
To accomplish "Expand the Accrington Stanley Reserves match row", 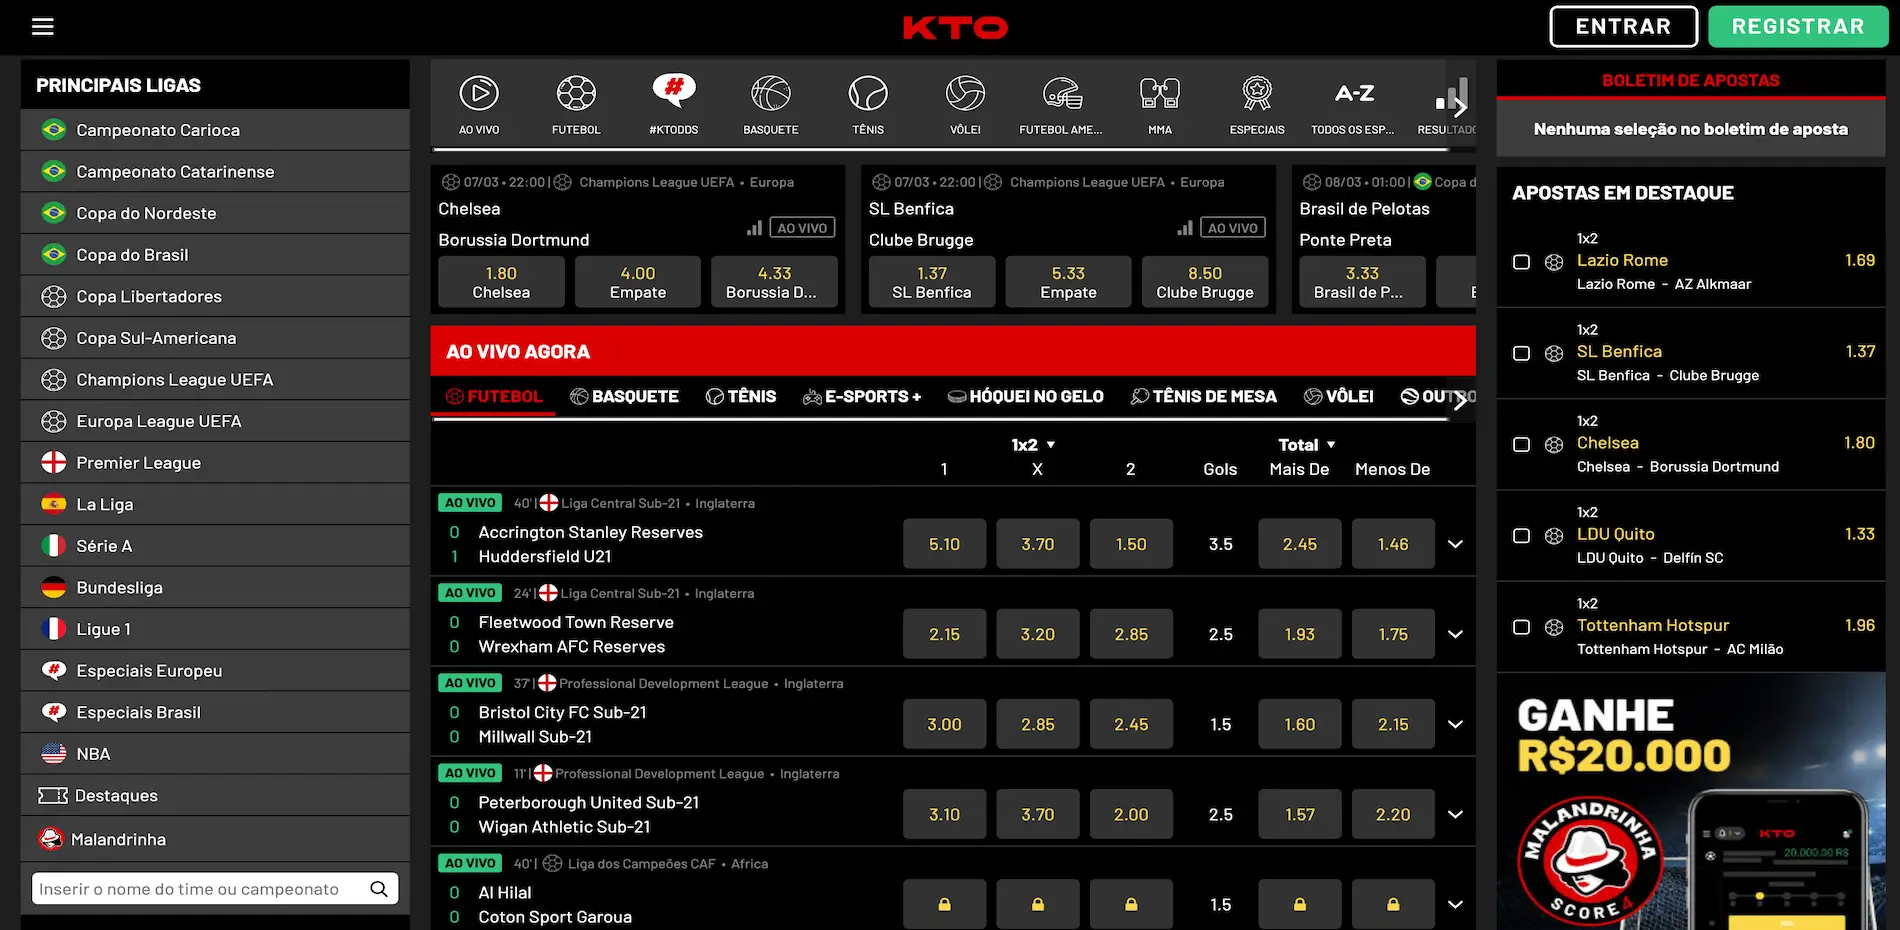I will (x=1455, y=543).
